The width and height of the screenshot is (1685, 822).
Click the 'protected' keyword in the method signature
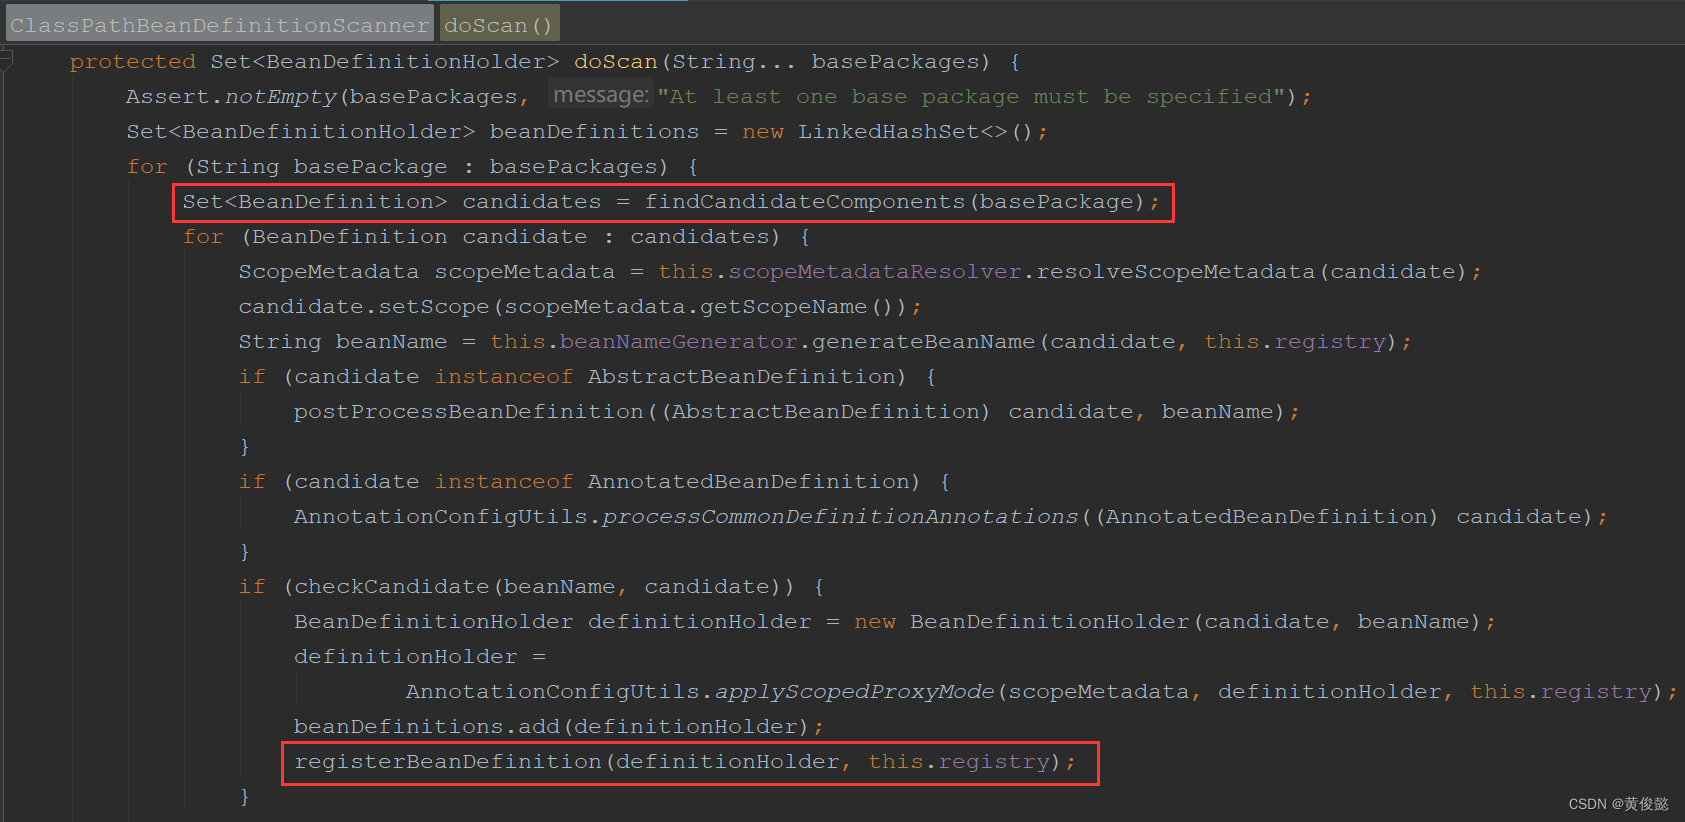tap(133, 62)
